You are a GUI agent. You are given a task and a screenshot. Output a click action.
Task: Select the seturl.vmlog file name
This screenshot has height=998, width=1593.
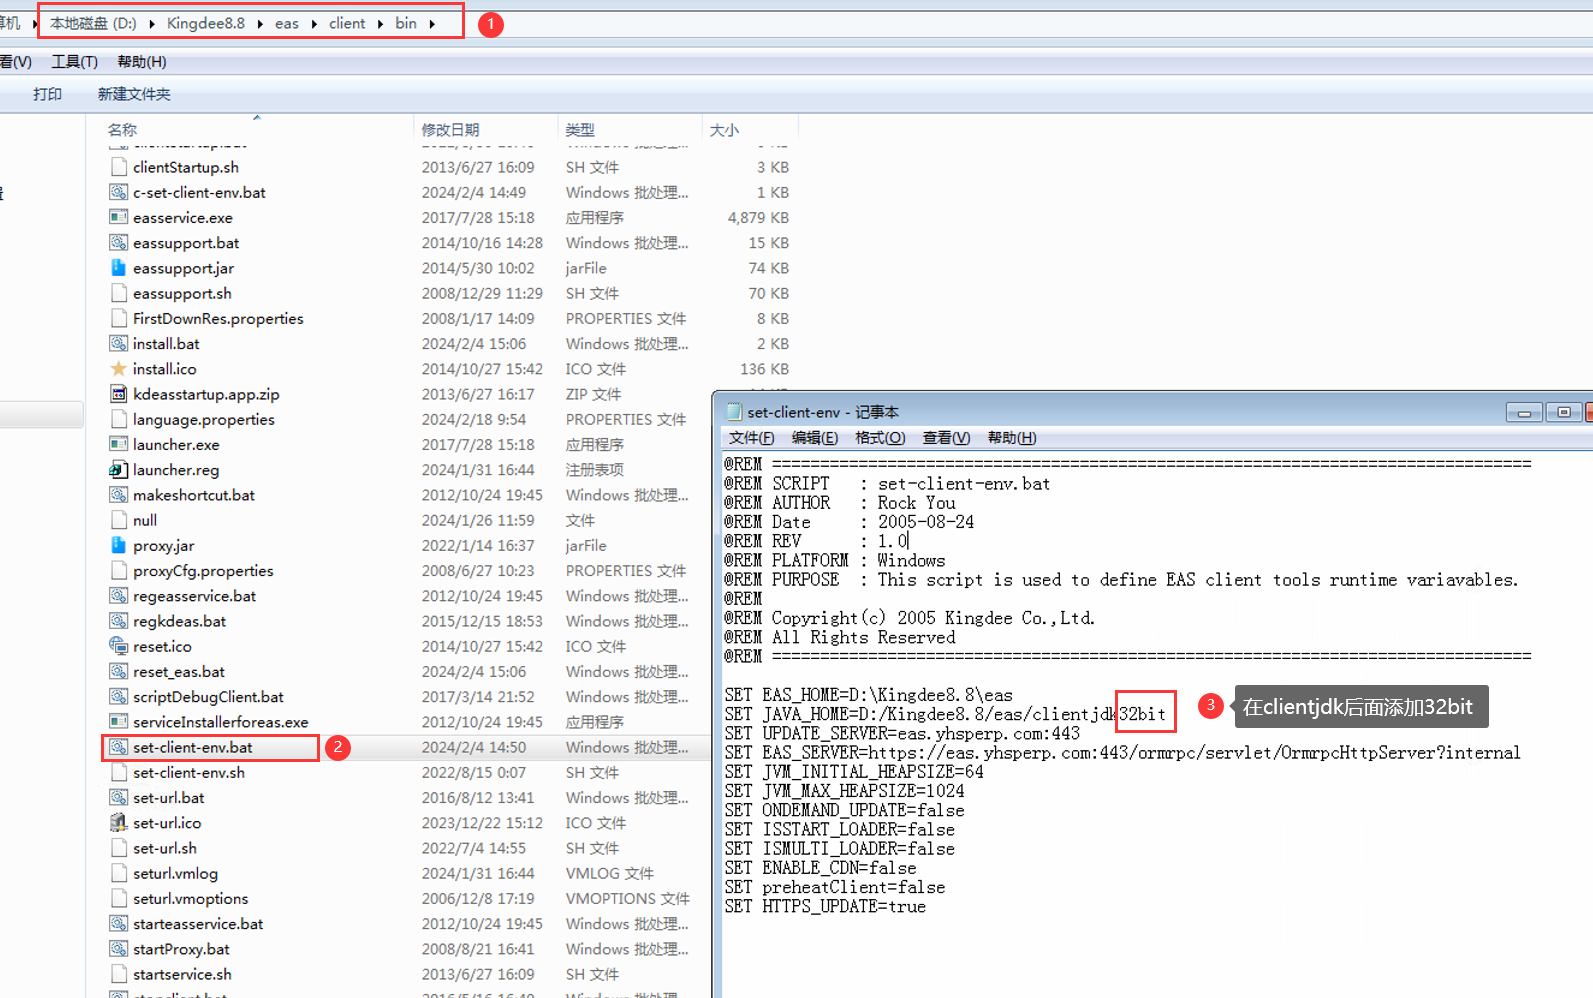pos(175,873)
